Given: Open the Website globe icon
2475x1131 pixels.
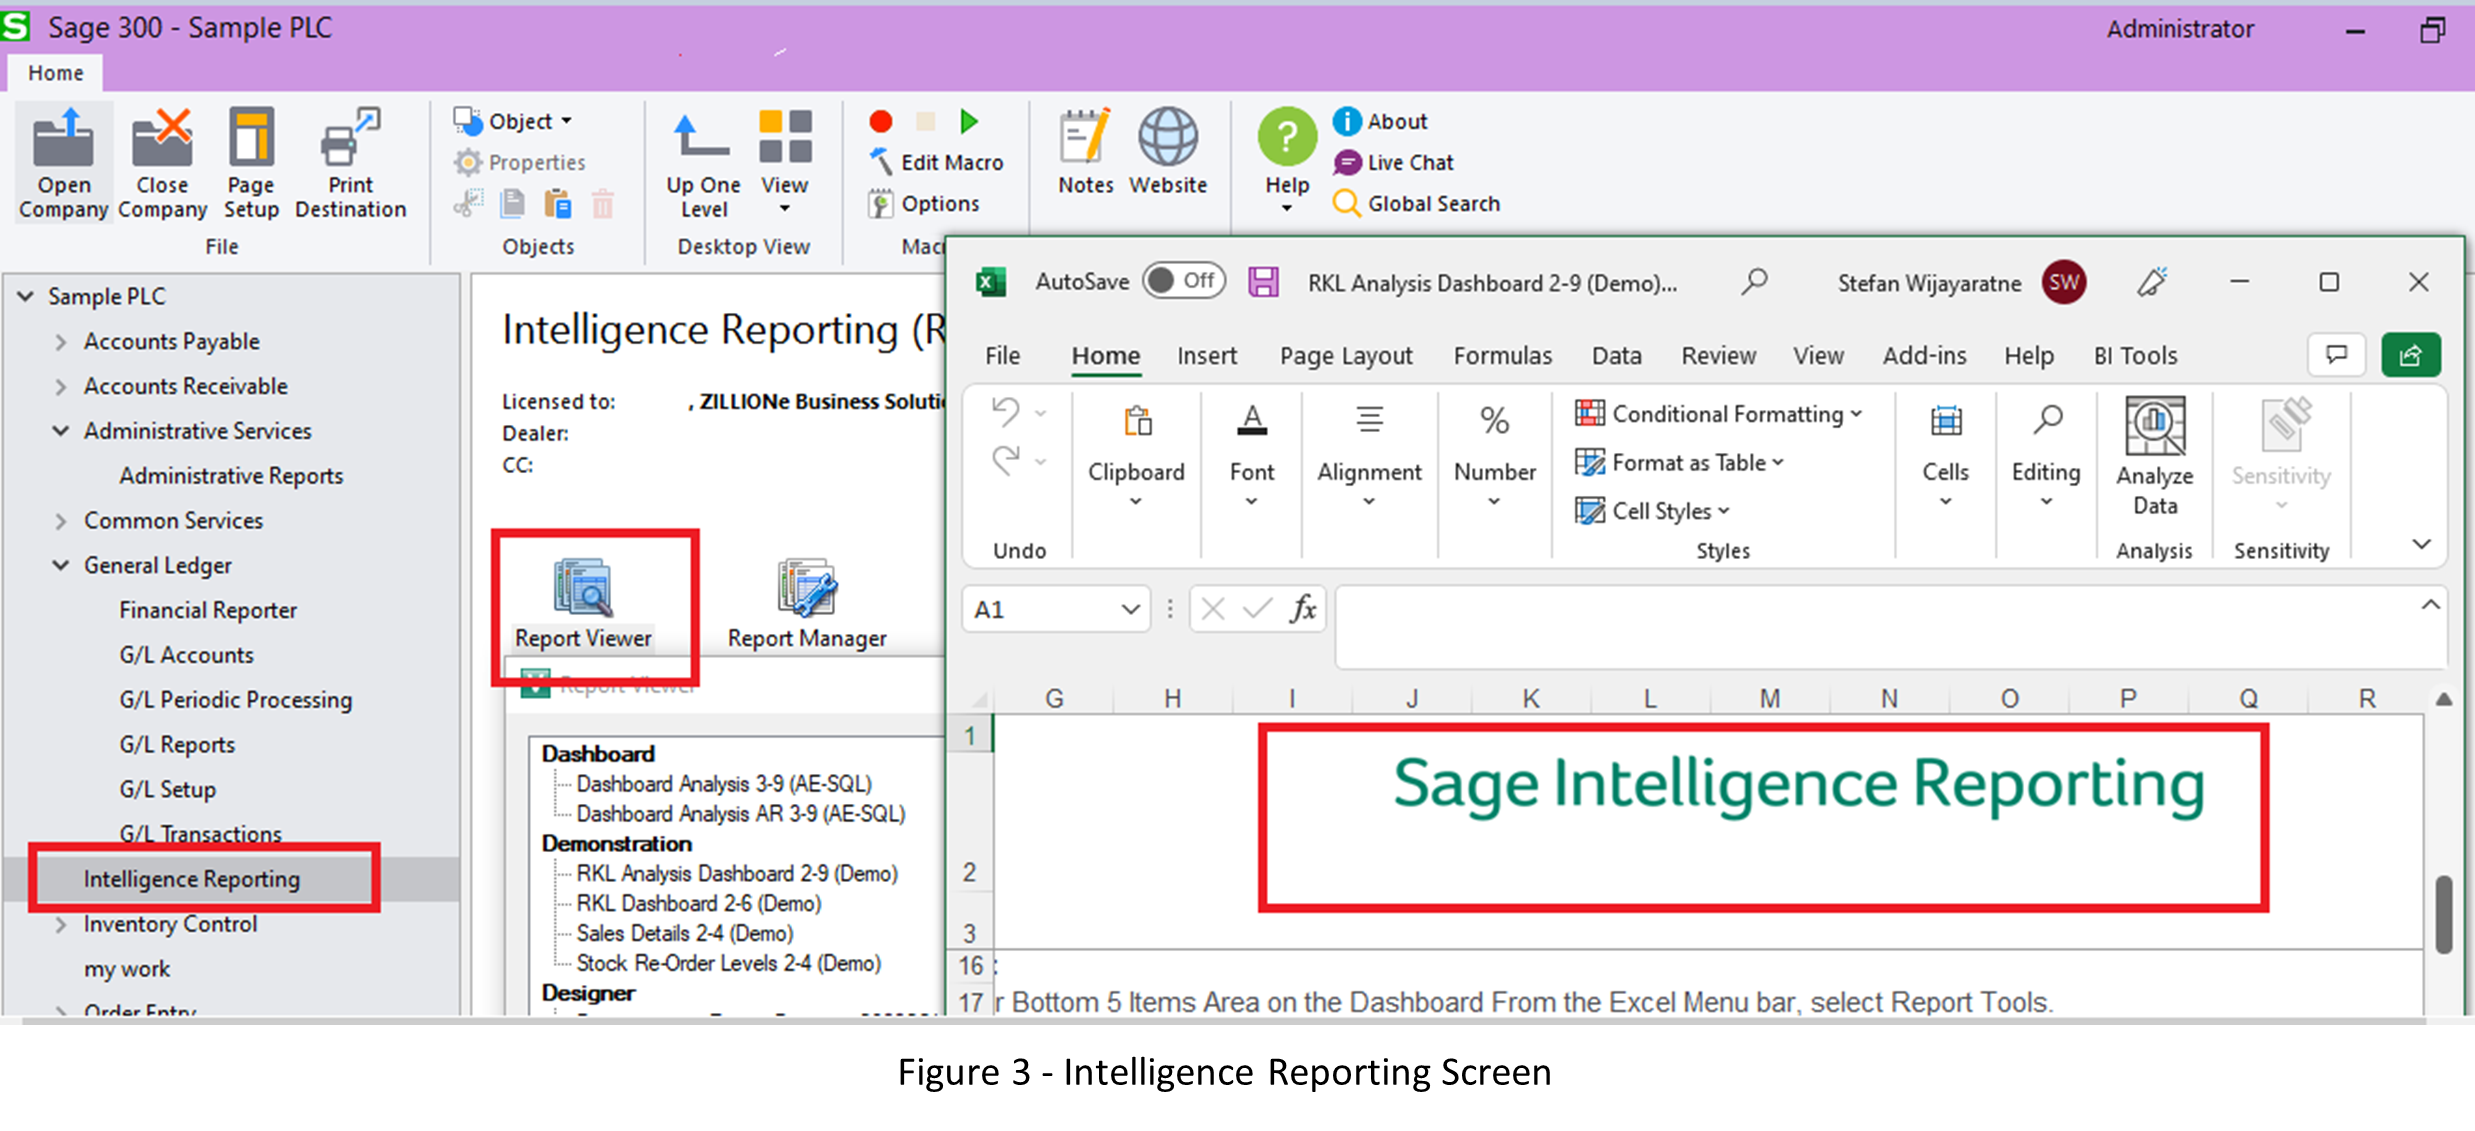Looking at the screenshot, I should click(x=1168, y=152).
